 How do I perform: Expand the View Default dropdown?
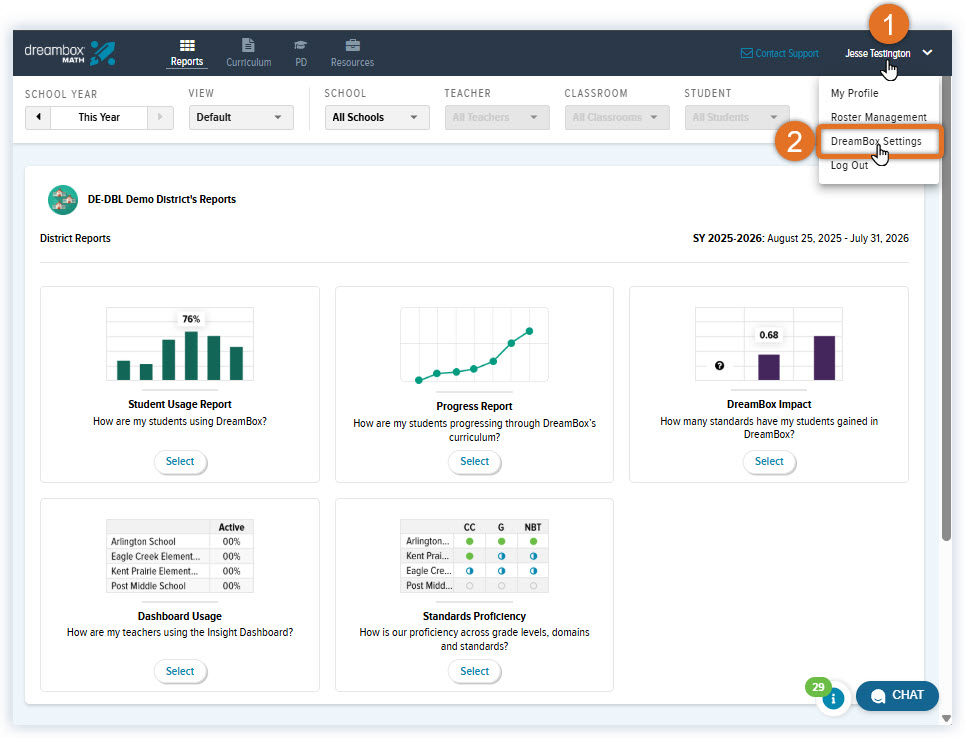click(x=241, y=117)
